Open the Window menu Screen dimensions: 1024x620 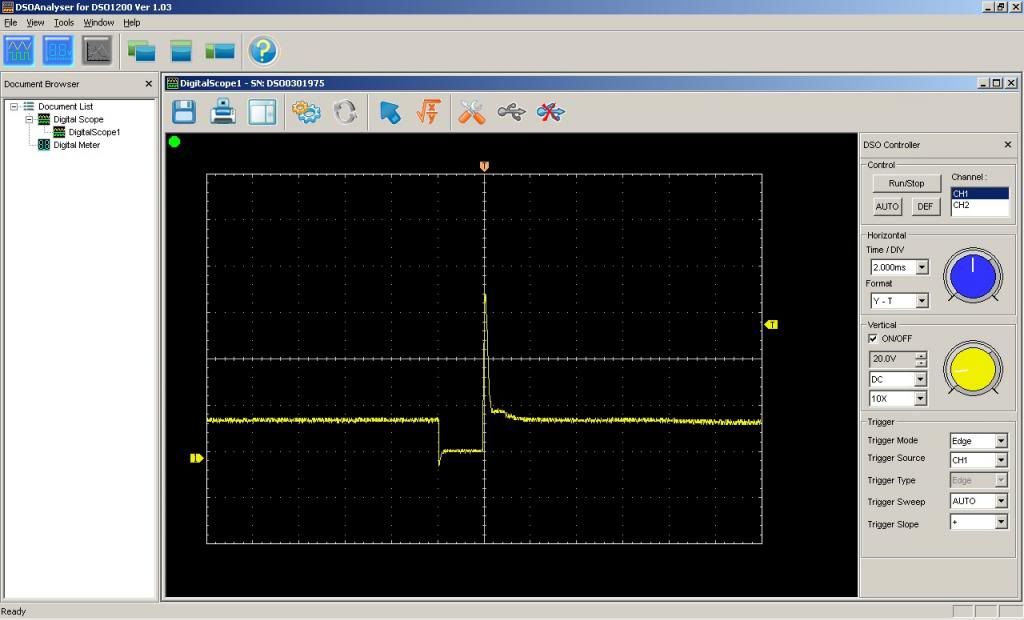pyautogui.click(x=99, y=22)
